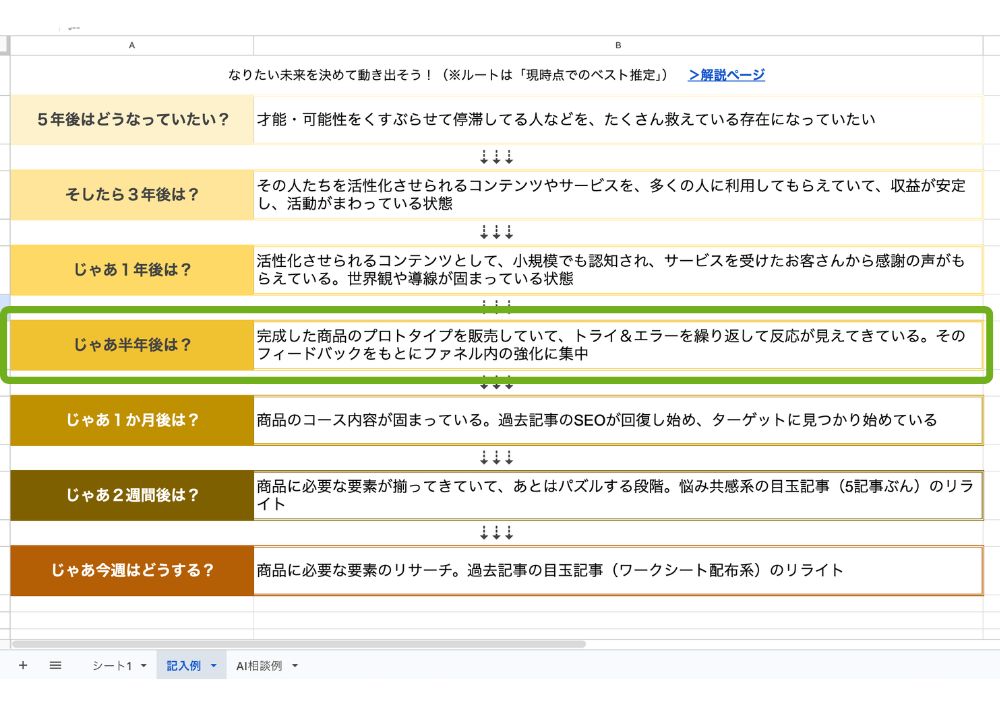Viewport: 1000px width, 707px height.
Task: Open the all sheets list icon
Action: [55, 666]
